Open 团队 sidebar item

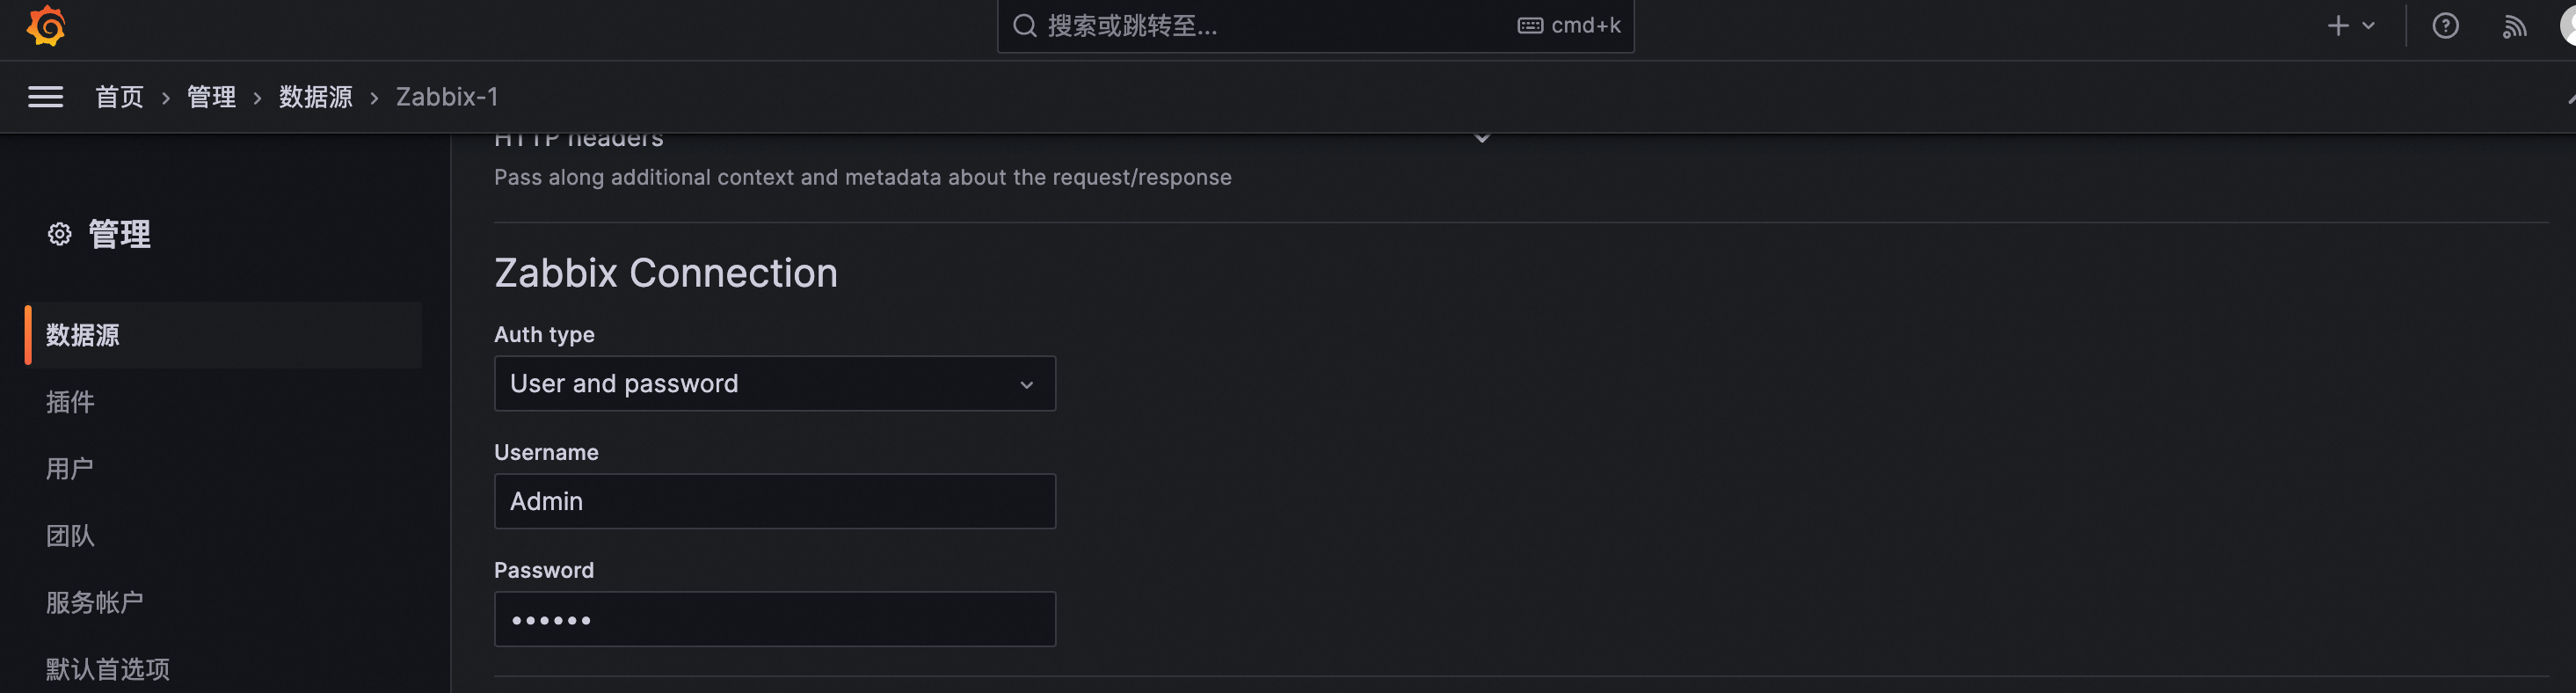(x=70, y=536)
